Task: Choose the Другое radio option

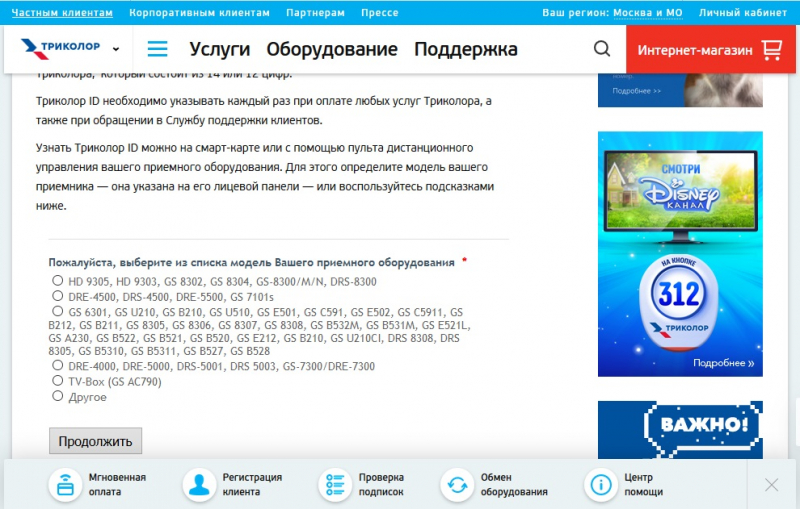Action: coord(57,397)
